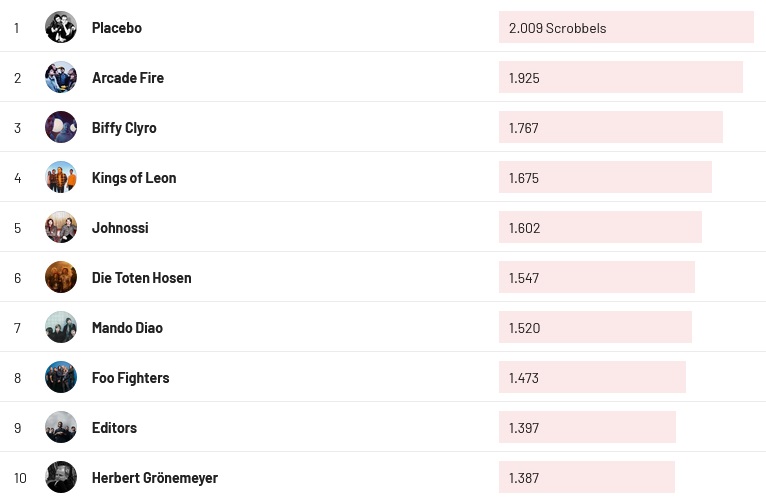Open Herbert Grönemeyer's avatar picture
The image size is (766, 500).
61,477
